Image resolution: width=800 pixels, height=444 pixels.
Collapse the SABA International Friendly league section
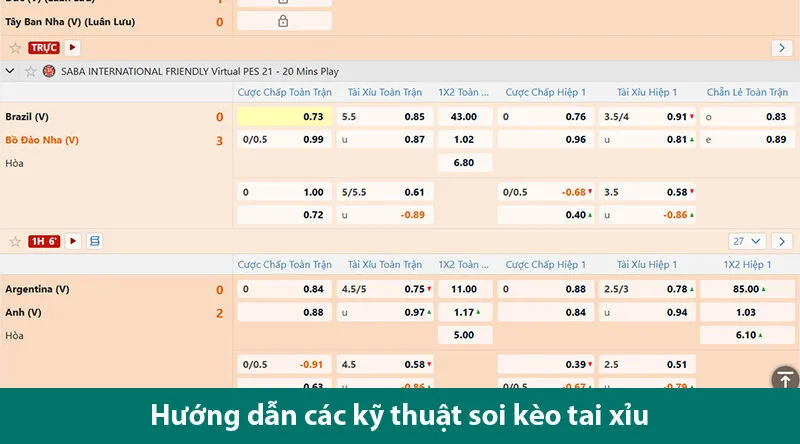10,72
